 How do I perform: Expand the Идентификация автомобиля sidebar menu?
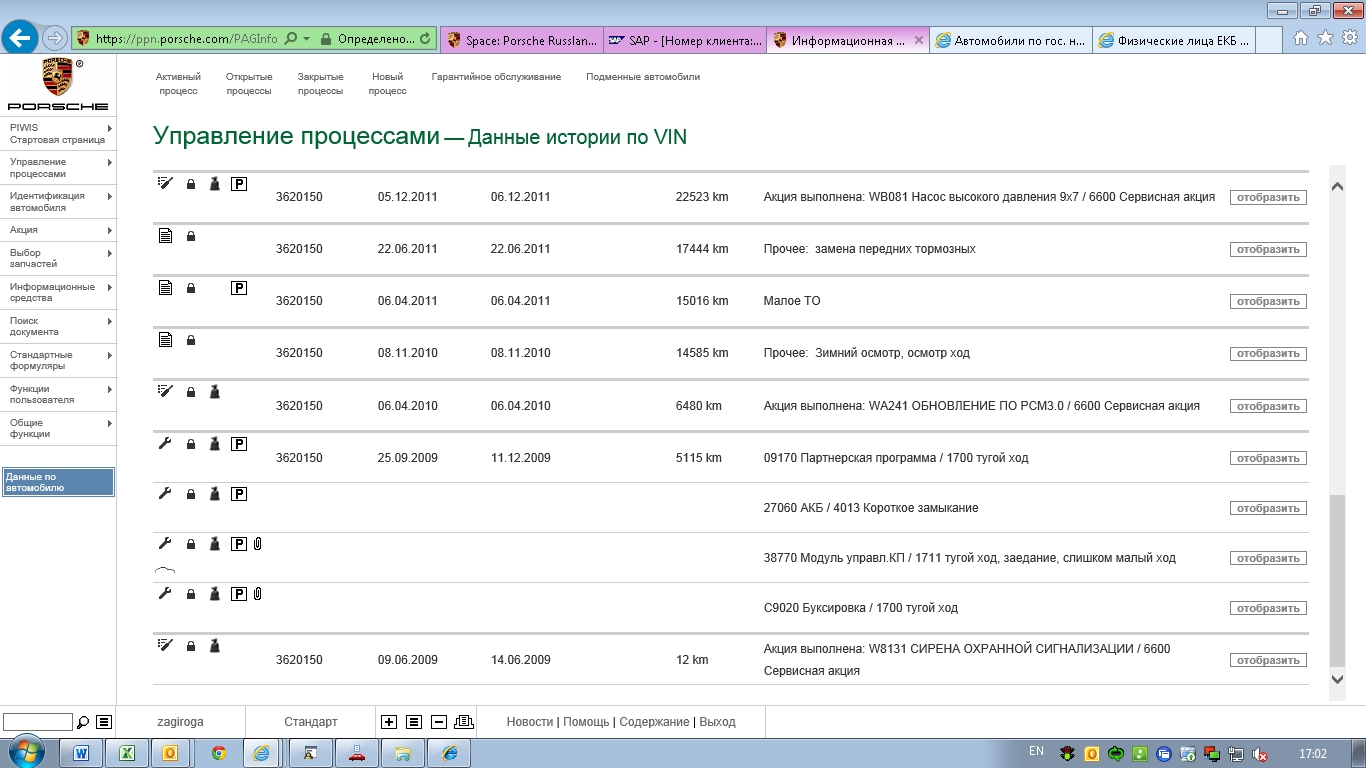pos(58,202)
